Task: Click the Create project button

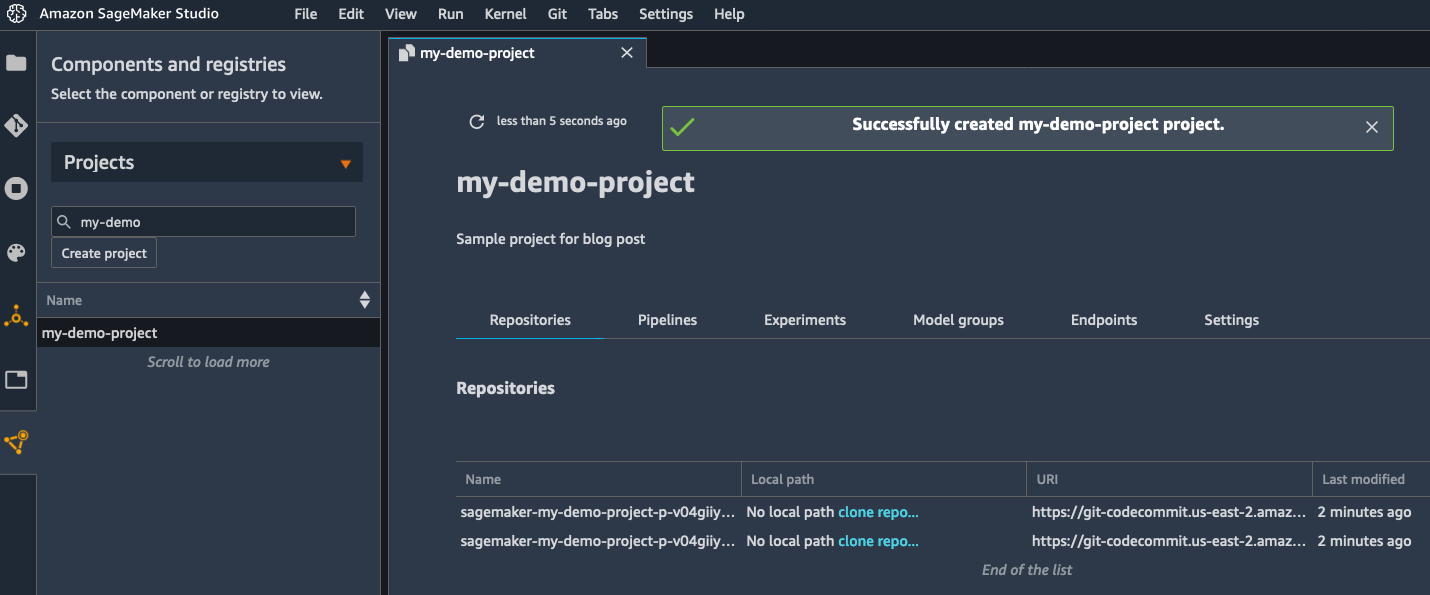Action: [104, 253]
